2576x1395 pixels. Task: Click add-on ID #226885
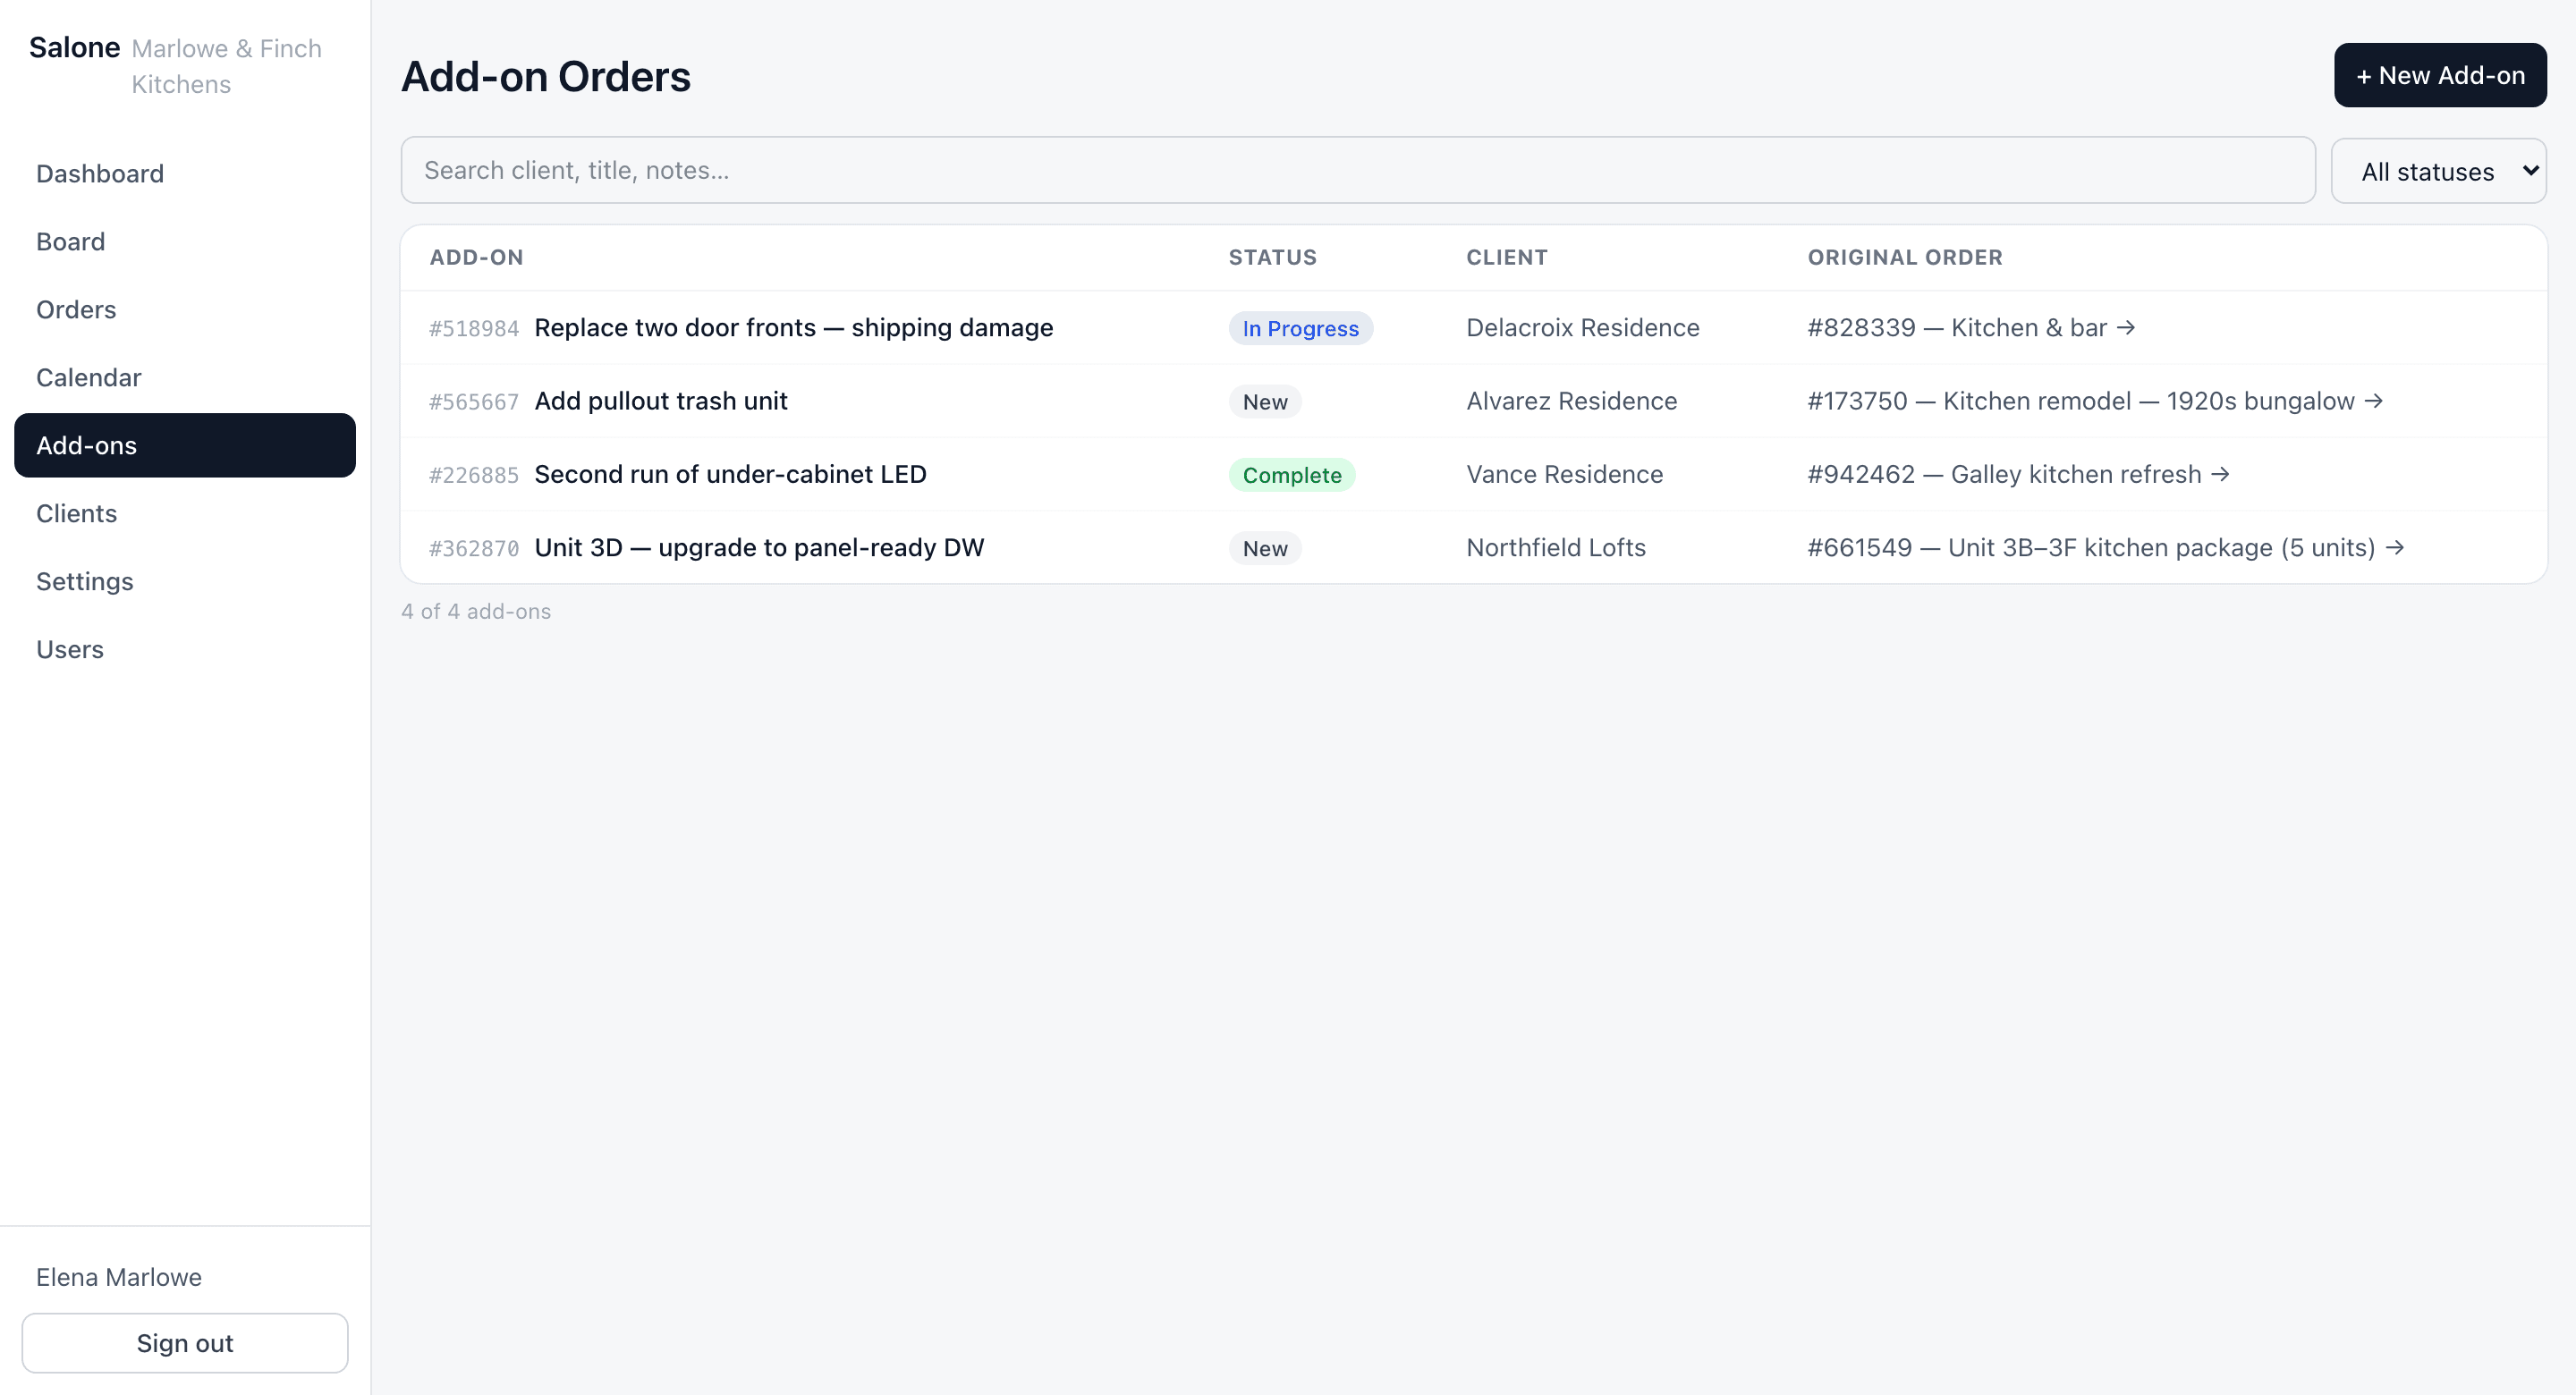coord(474,475)
